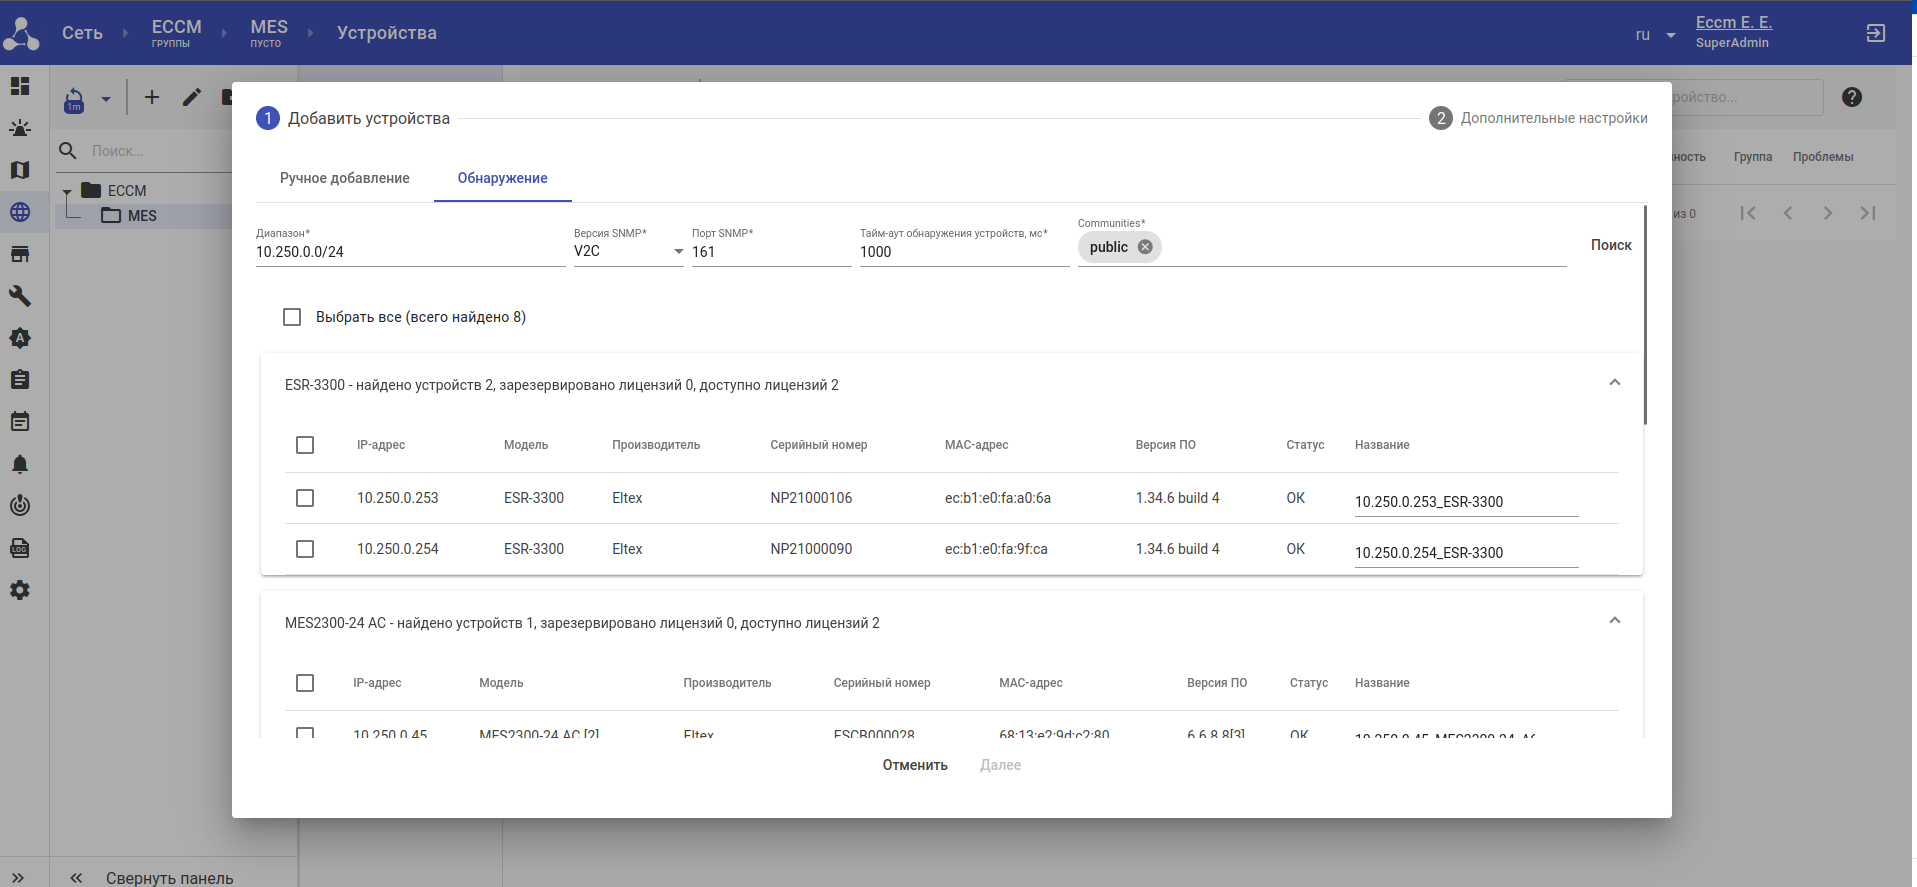The image size is (1917, 887).
Task: Edit the name field "10.250.0.253_ESR-3300"
Action: click(x=1467, y=502)
